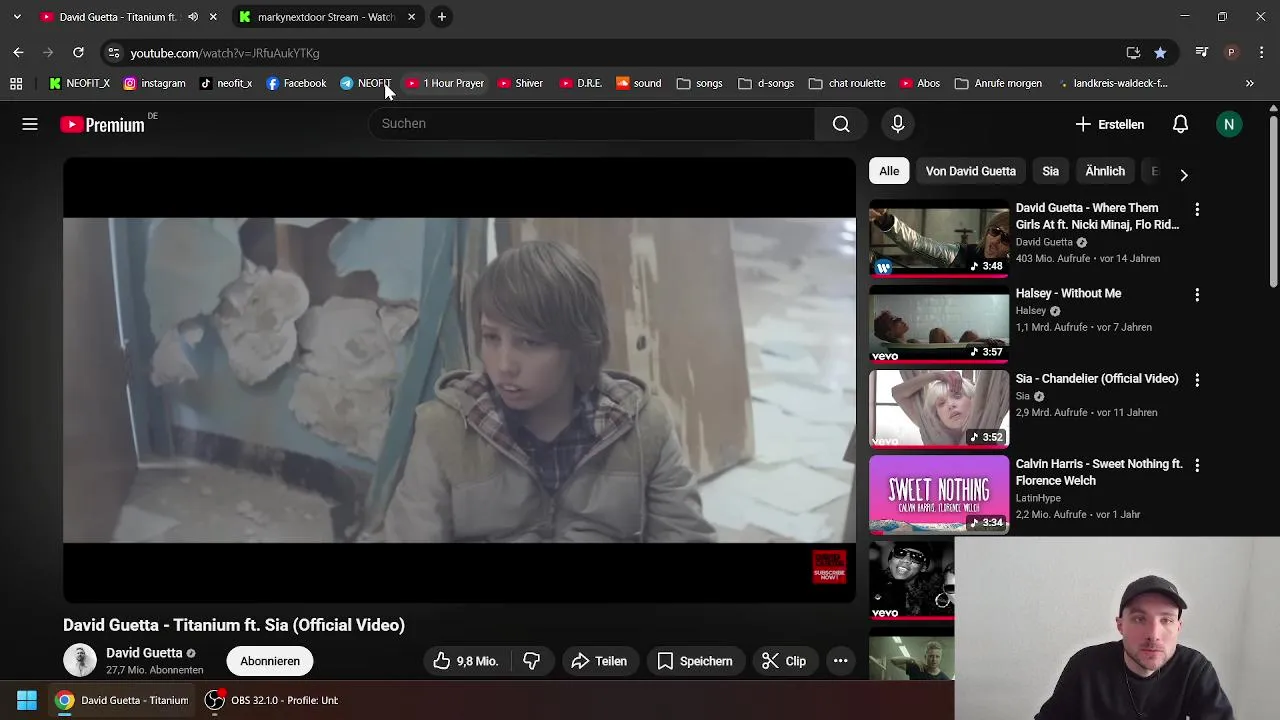Image resolution: width=1280 pixels, height=720 pixels.
Task: Click the install/cast icon in address bar
Action: (1133, 53)
